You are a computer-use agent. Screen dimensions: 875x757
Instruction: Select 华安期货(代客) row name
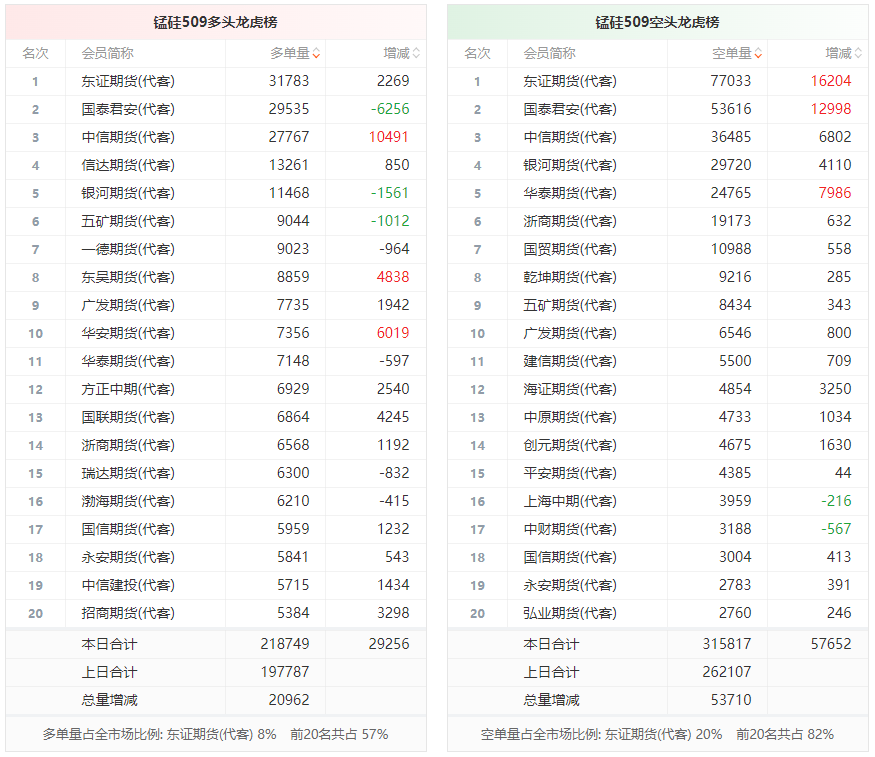tap(128, 333)
